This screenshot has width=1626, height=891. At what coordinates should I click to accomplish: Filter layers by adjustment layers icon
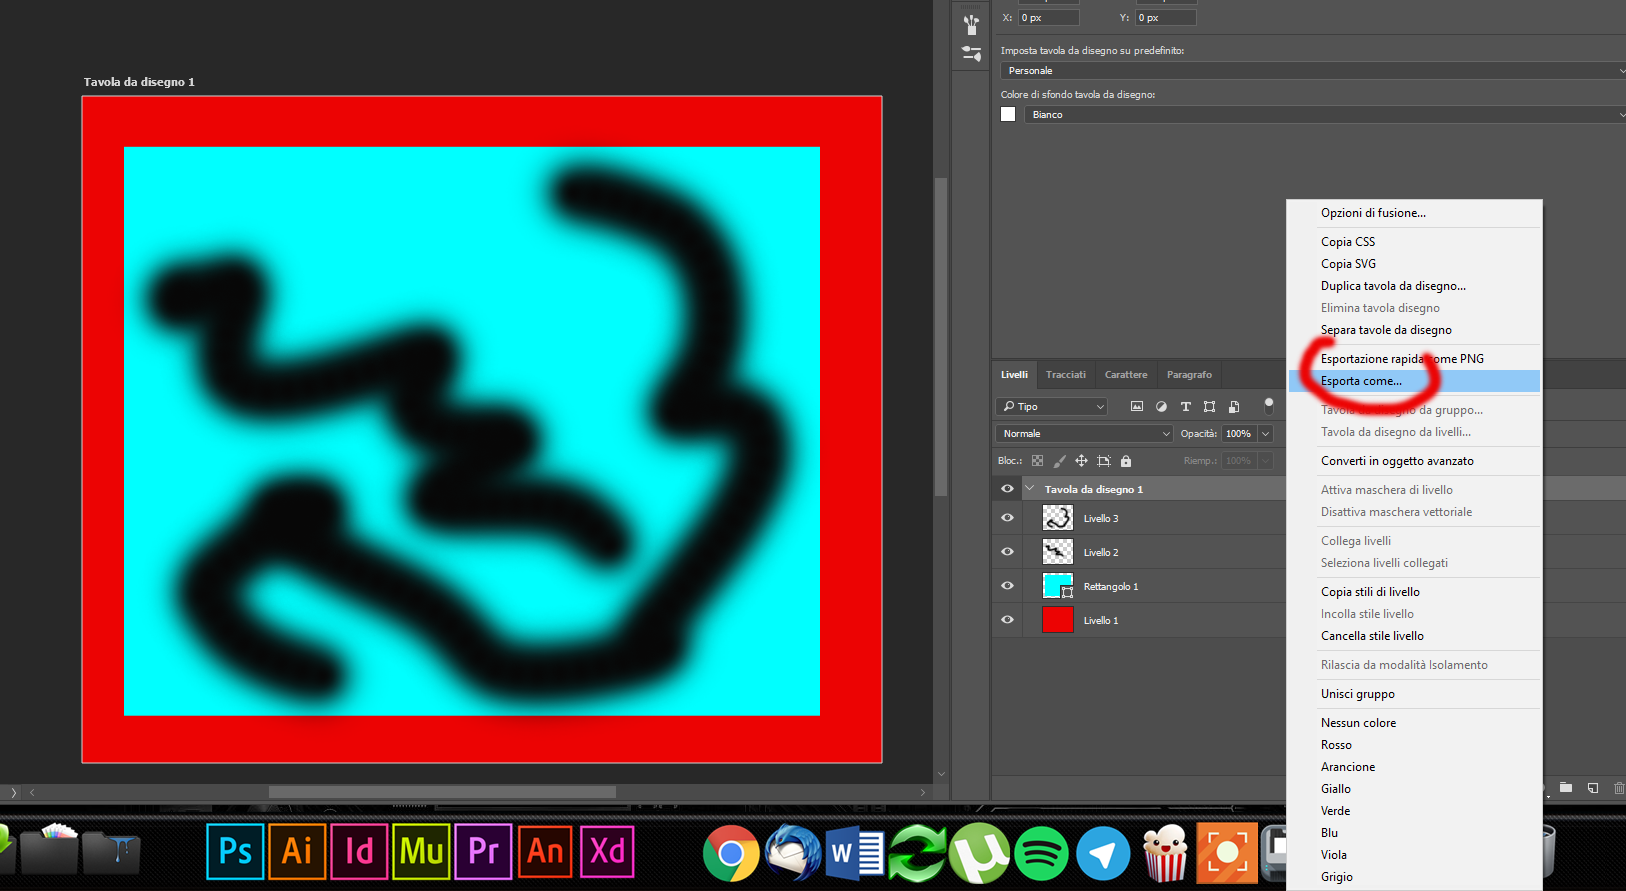coord(1161,406)
